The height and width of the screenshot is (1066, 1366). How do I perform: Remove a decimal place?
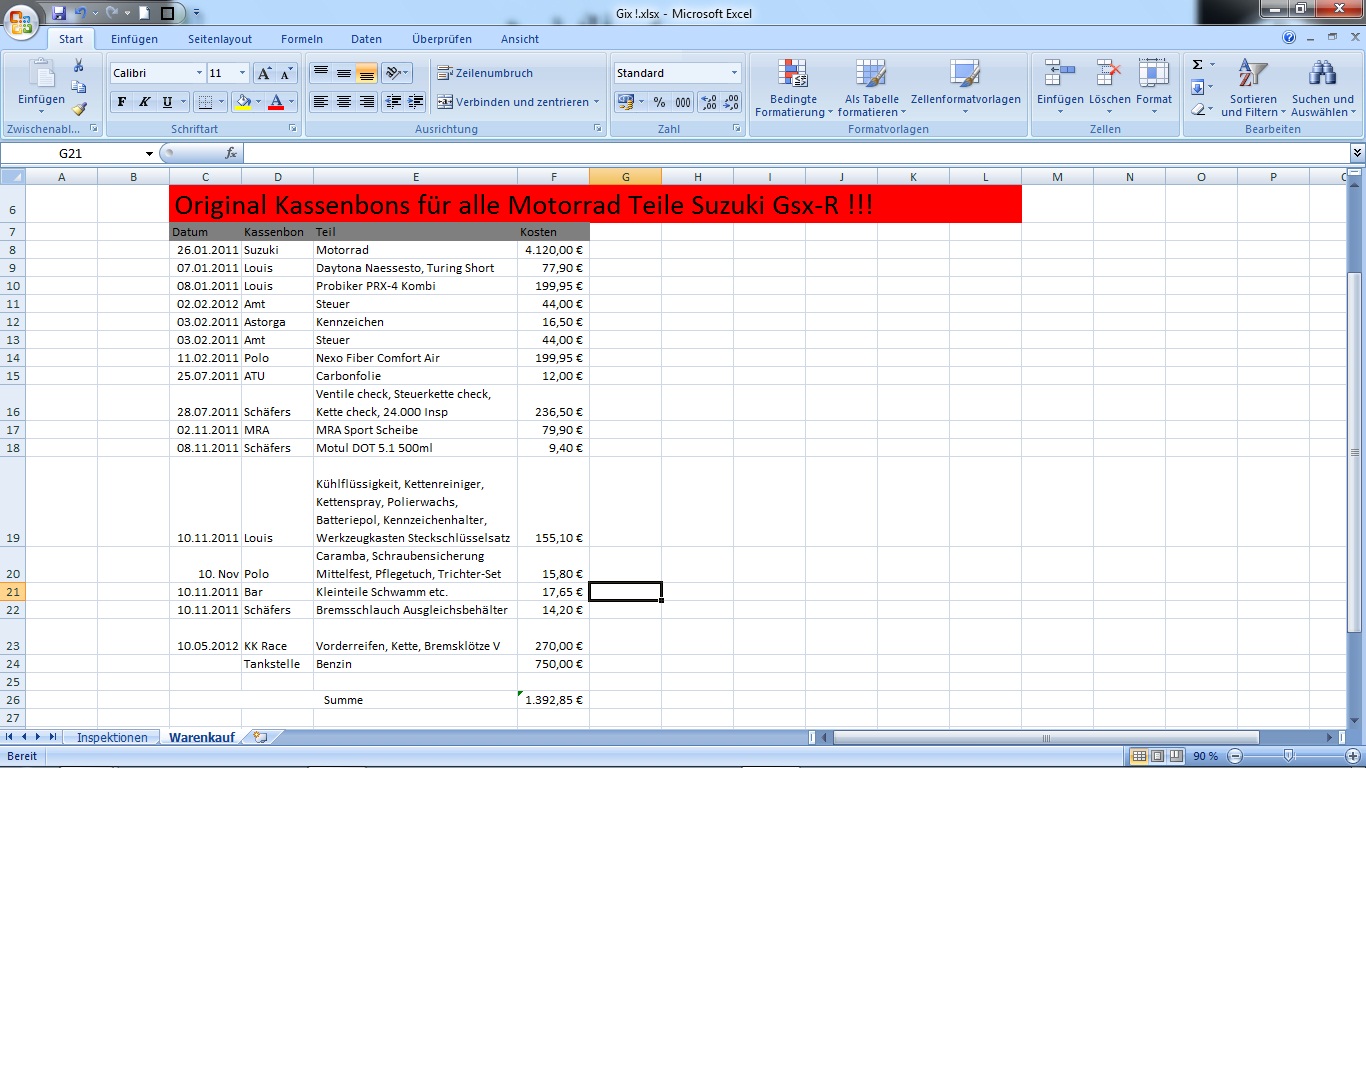[731, 102]
